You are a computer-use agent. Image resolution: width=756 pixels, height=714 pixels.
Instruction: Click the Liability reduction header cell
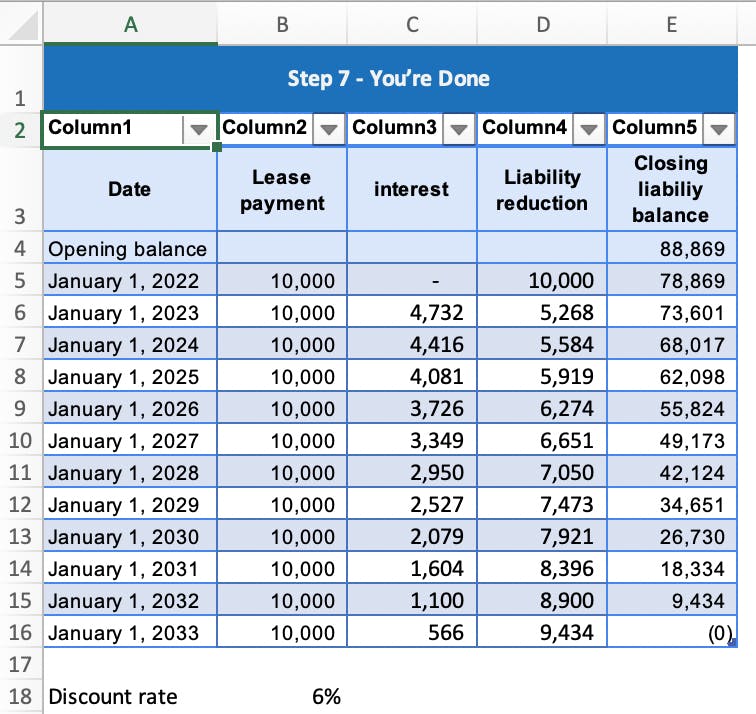click(x=542, y=190)
